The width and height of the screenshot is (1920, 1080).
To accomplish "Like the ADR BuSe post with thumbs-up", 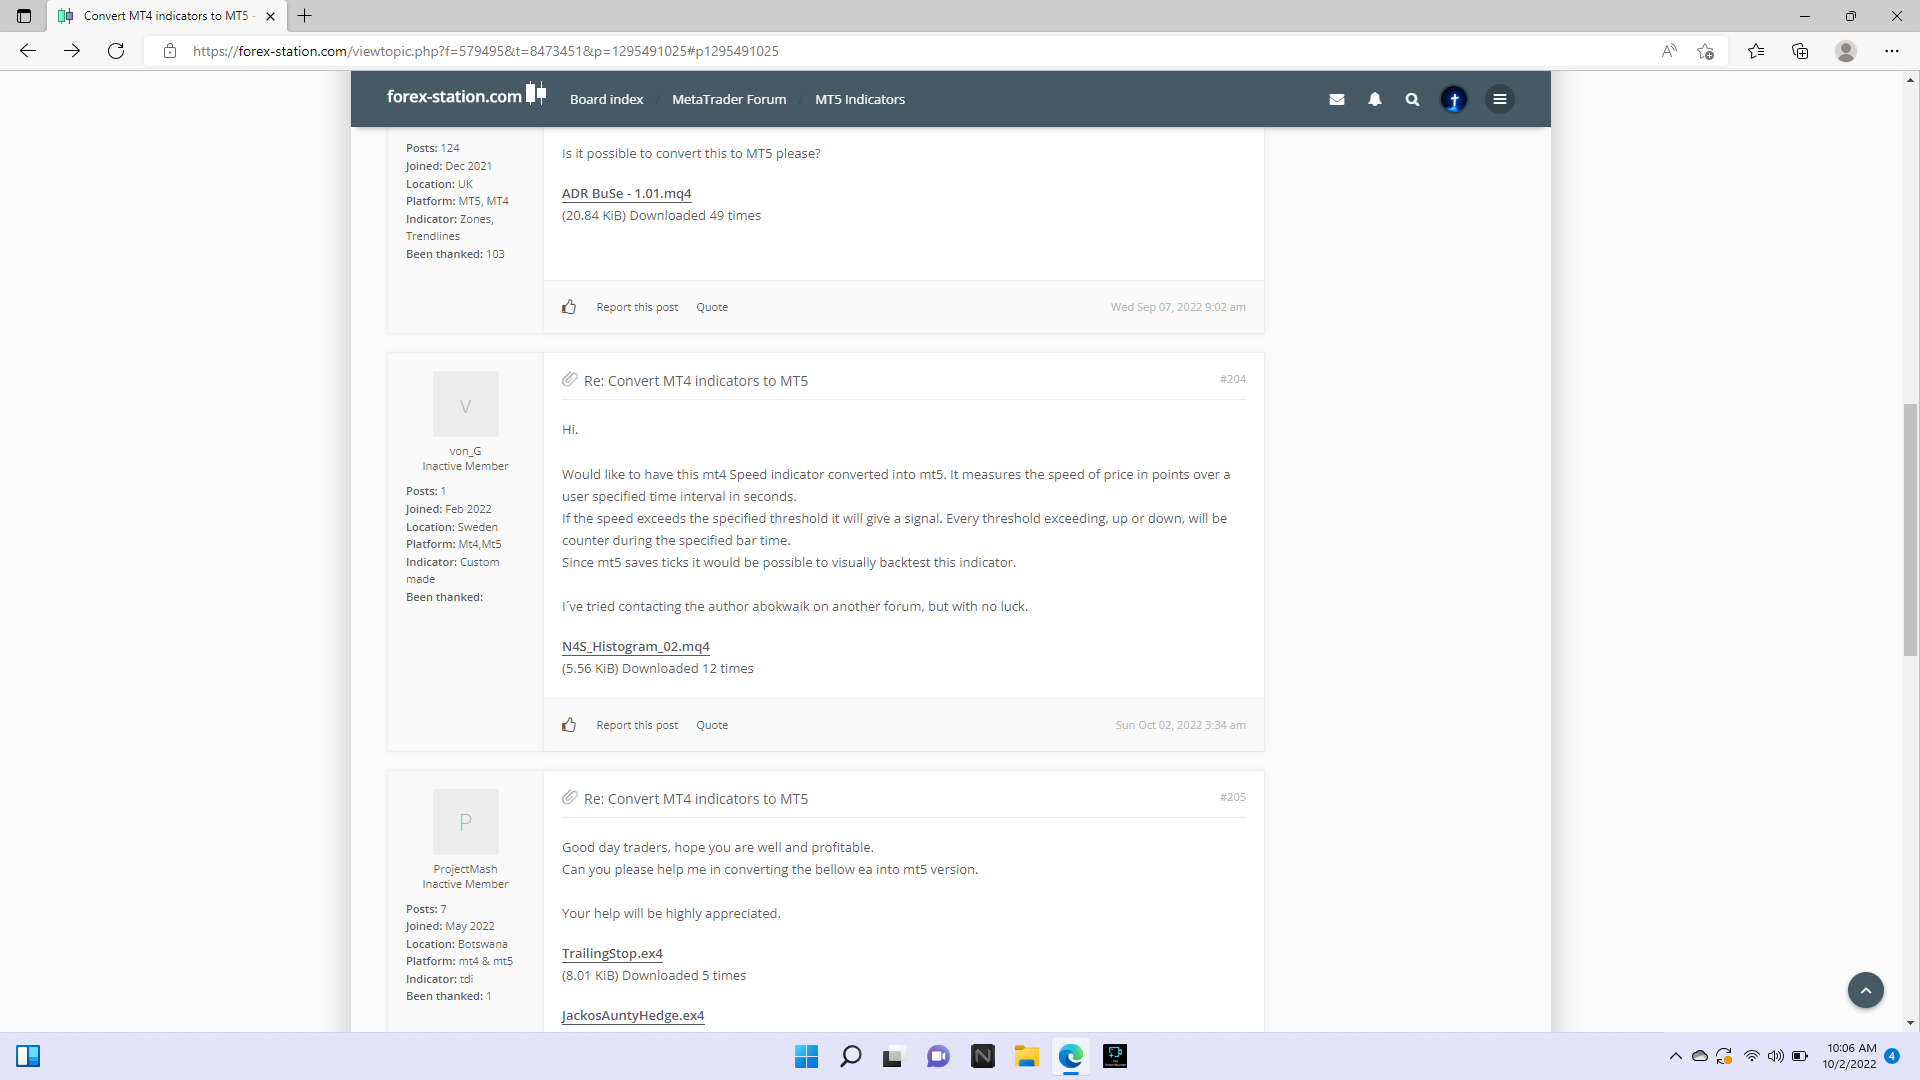I will point(569,307).
